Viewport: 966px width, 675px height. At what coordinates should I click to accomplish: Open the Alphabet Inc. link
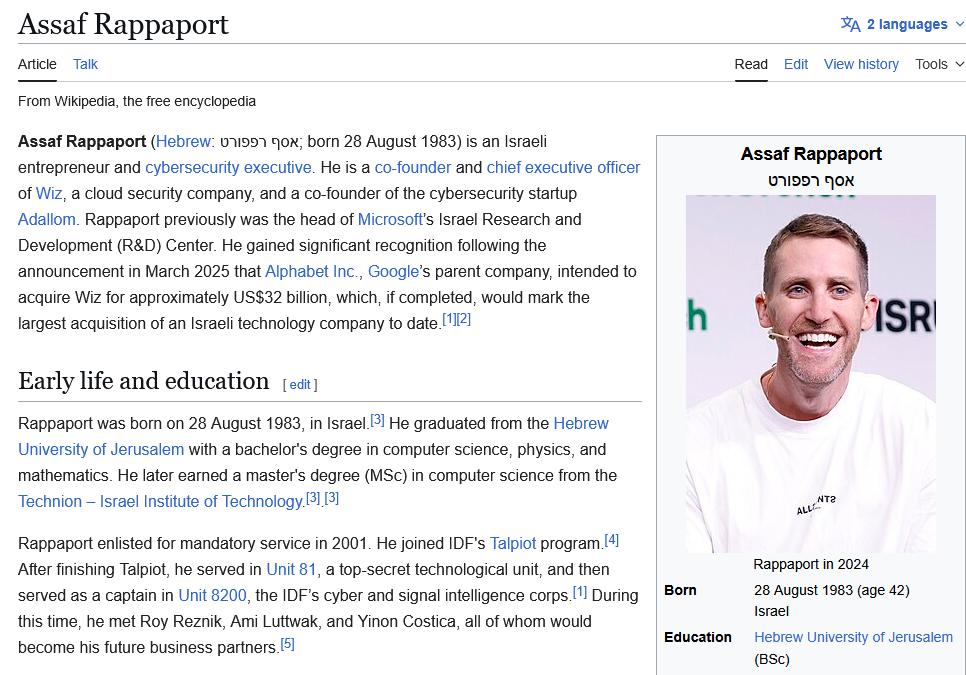[x=311, y=272]
